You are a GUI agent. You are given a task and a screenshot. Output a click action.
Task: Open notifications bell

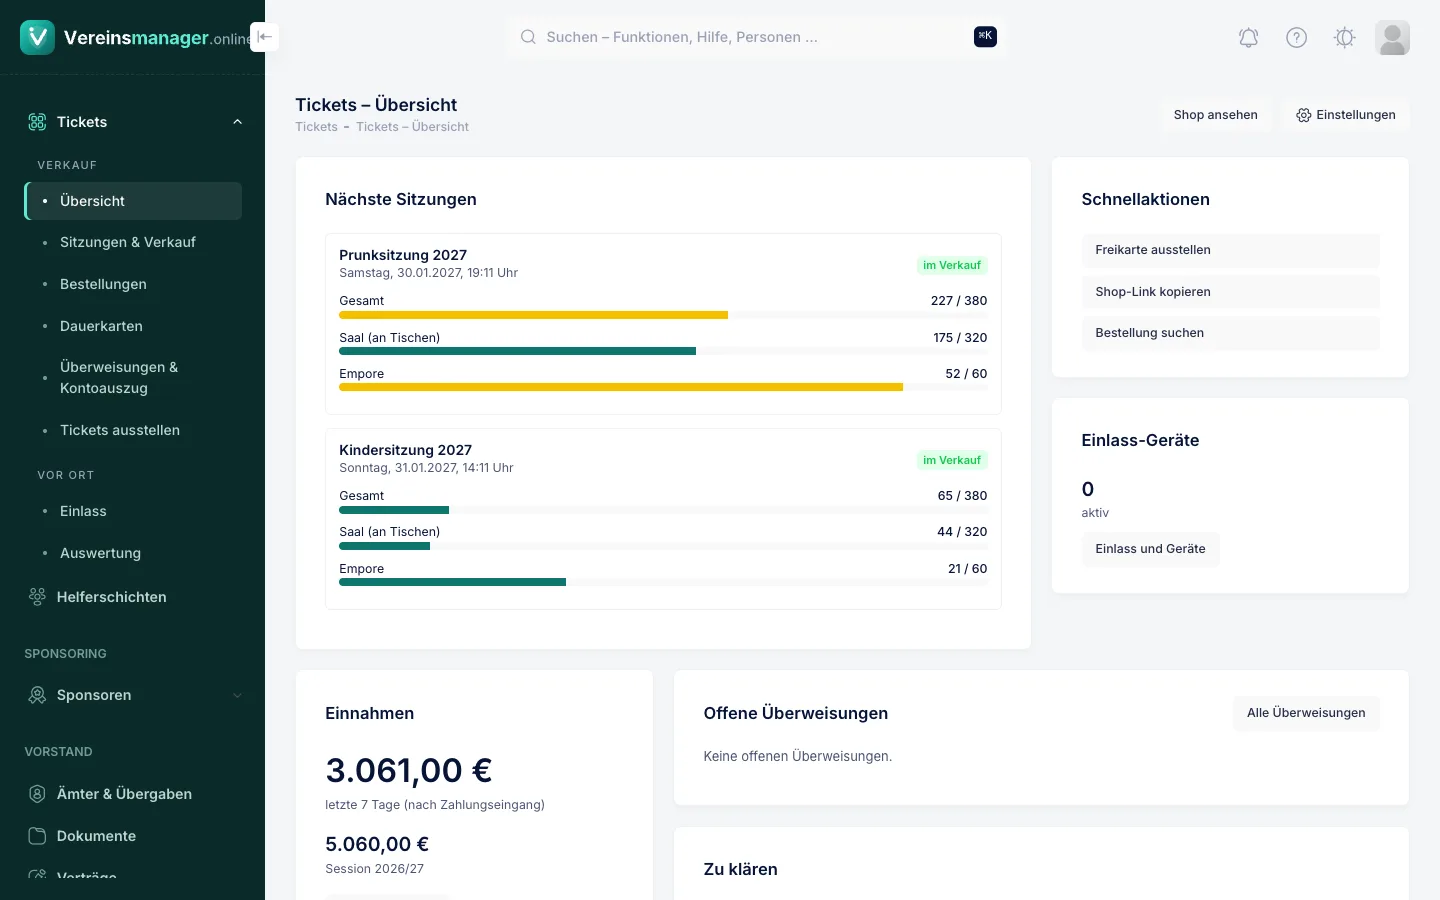click(1248, 38)
